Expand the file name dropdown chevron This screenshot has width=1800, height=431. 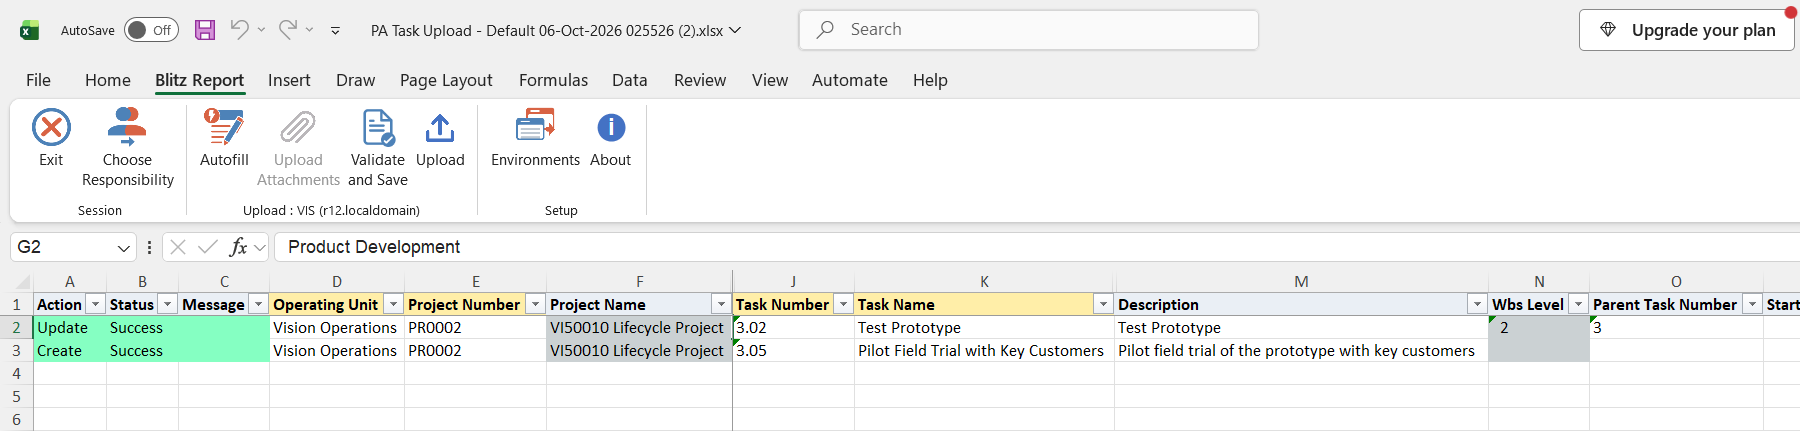pyautogui.click(x=735, y=30)
